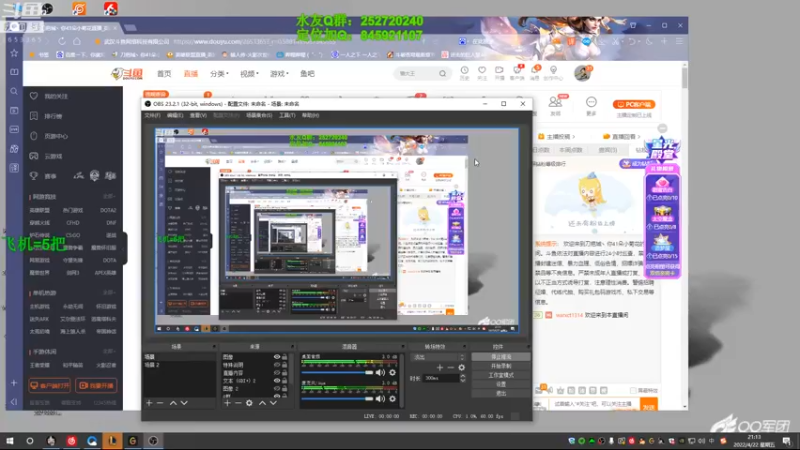Open the 查看(V) menu in OBS
This screenshot has height=450, width=800.
[x=198, y=115]
